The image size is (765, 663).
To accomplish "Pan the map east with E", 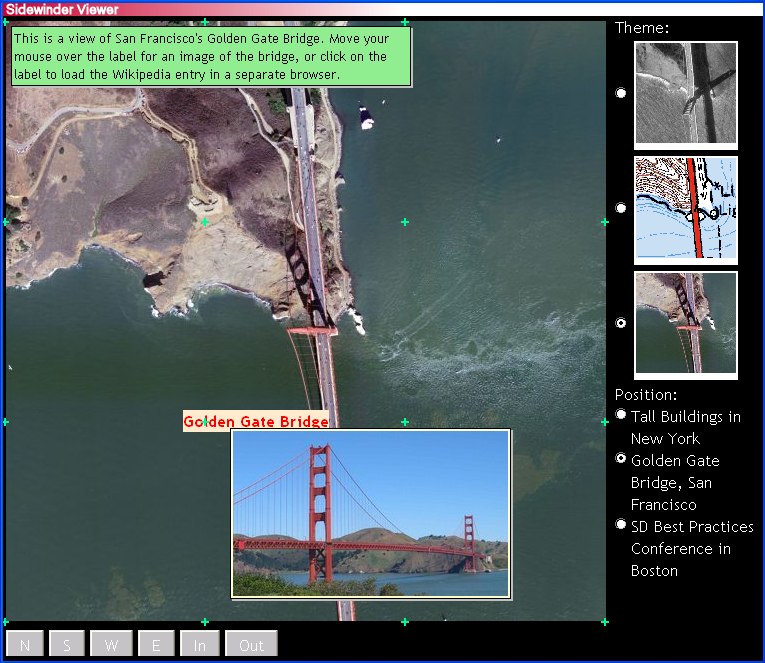I will tap(156, 645).
